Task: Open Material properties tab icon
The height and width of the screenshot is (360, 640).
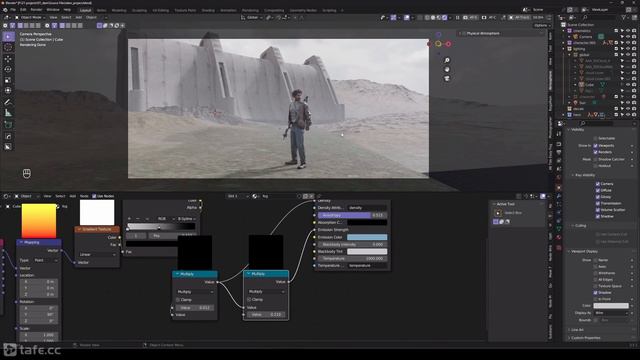Action: tap(559, 238)
